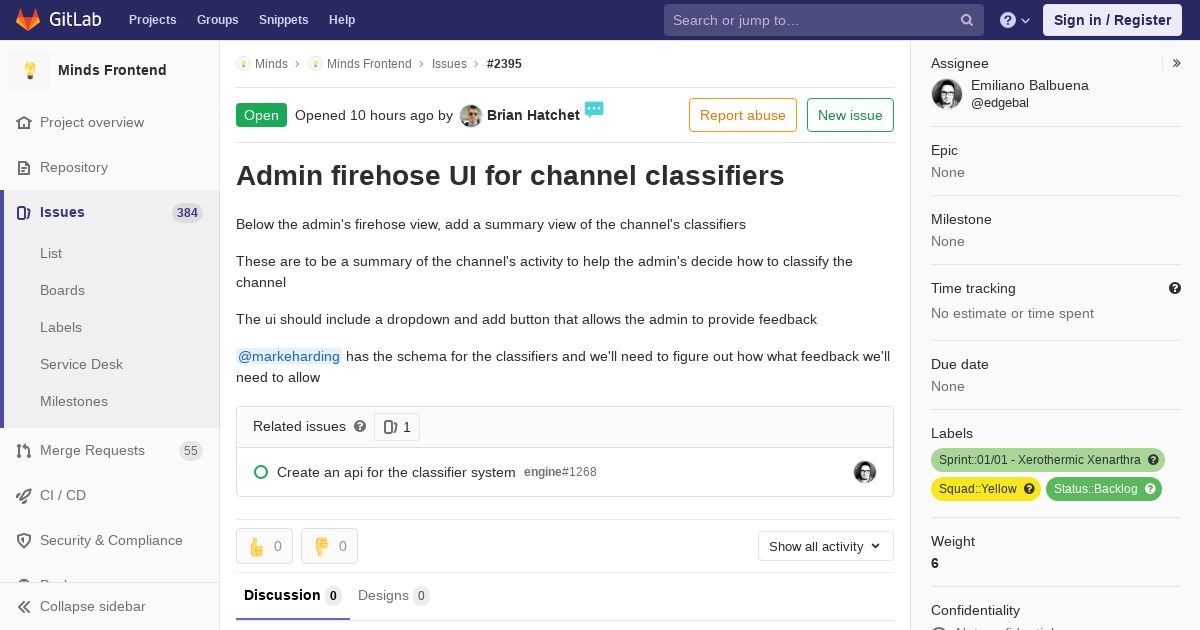The width and height of the screenshot is (1200, 630).
Task: Open the Snippets menu item
Action: (283, 20)
